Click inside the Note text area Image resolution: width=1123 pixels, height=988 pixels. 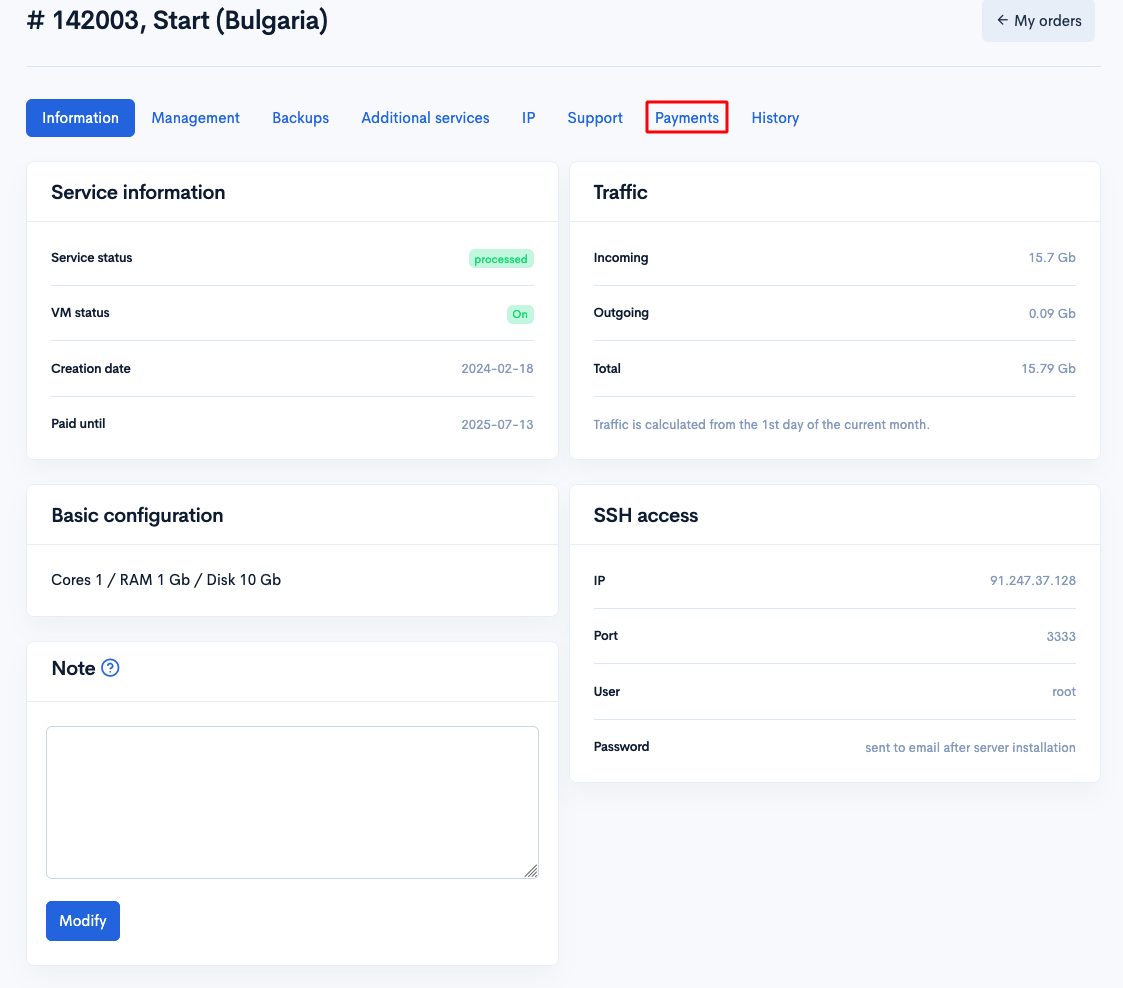coord(292,803)
